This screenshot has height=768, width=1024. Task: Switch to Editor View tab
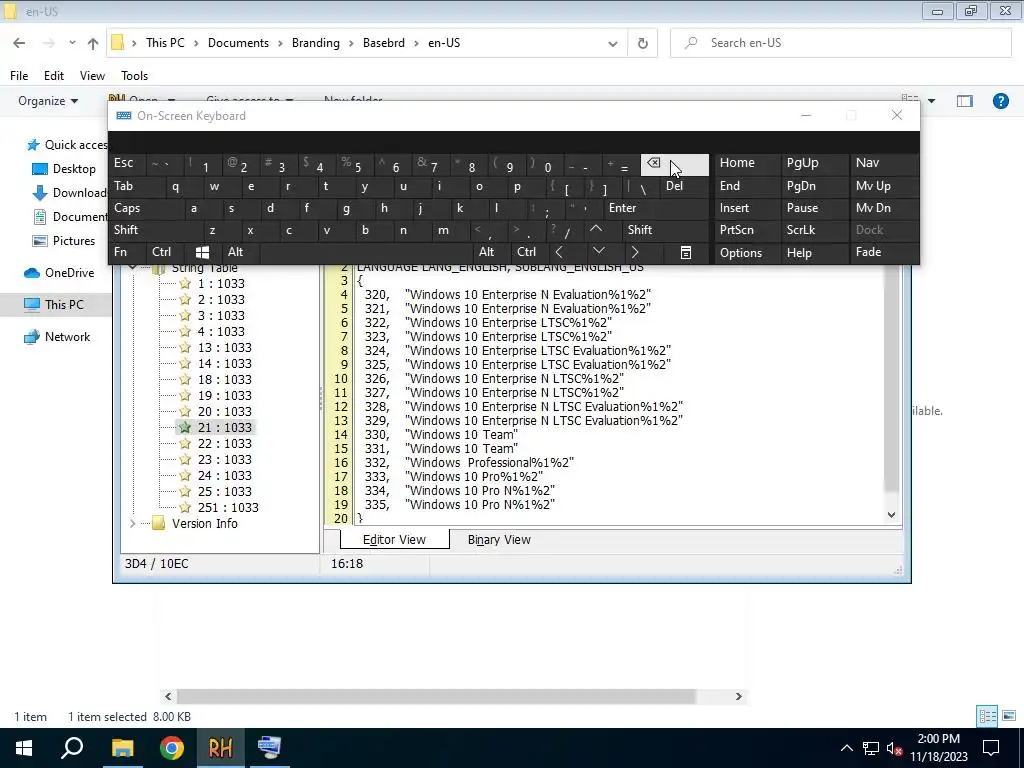click(x=394, y=539)
